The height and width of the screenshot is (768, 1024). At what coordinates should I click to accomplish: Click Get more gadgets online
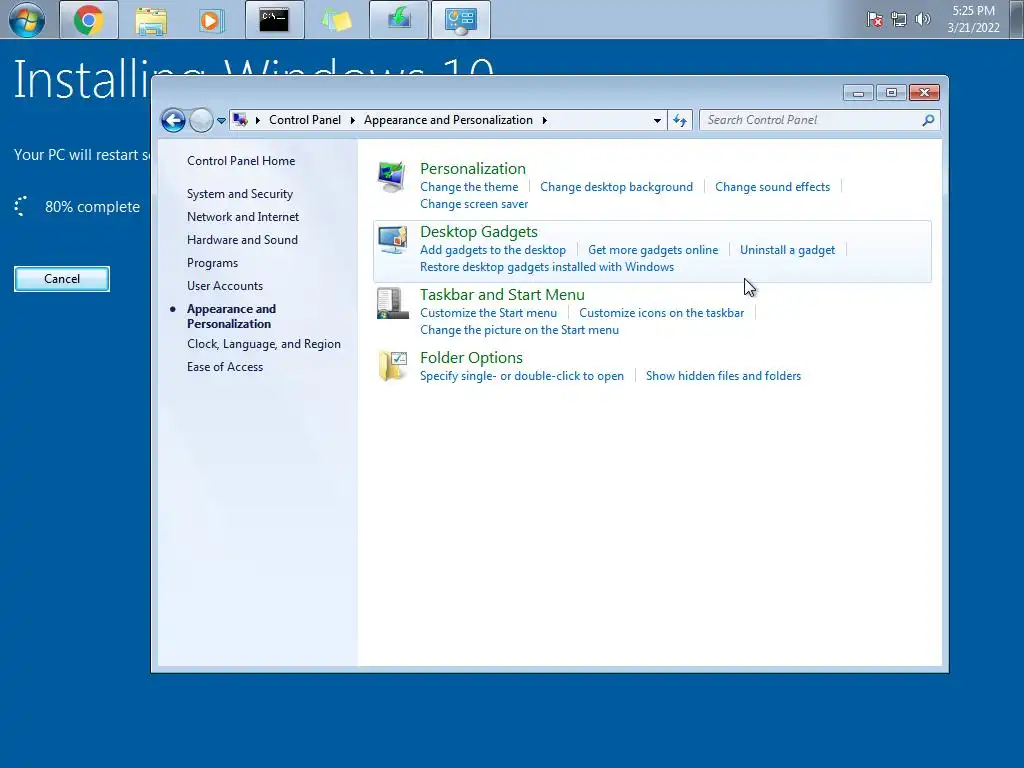click(653, 250)
